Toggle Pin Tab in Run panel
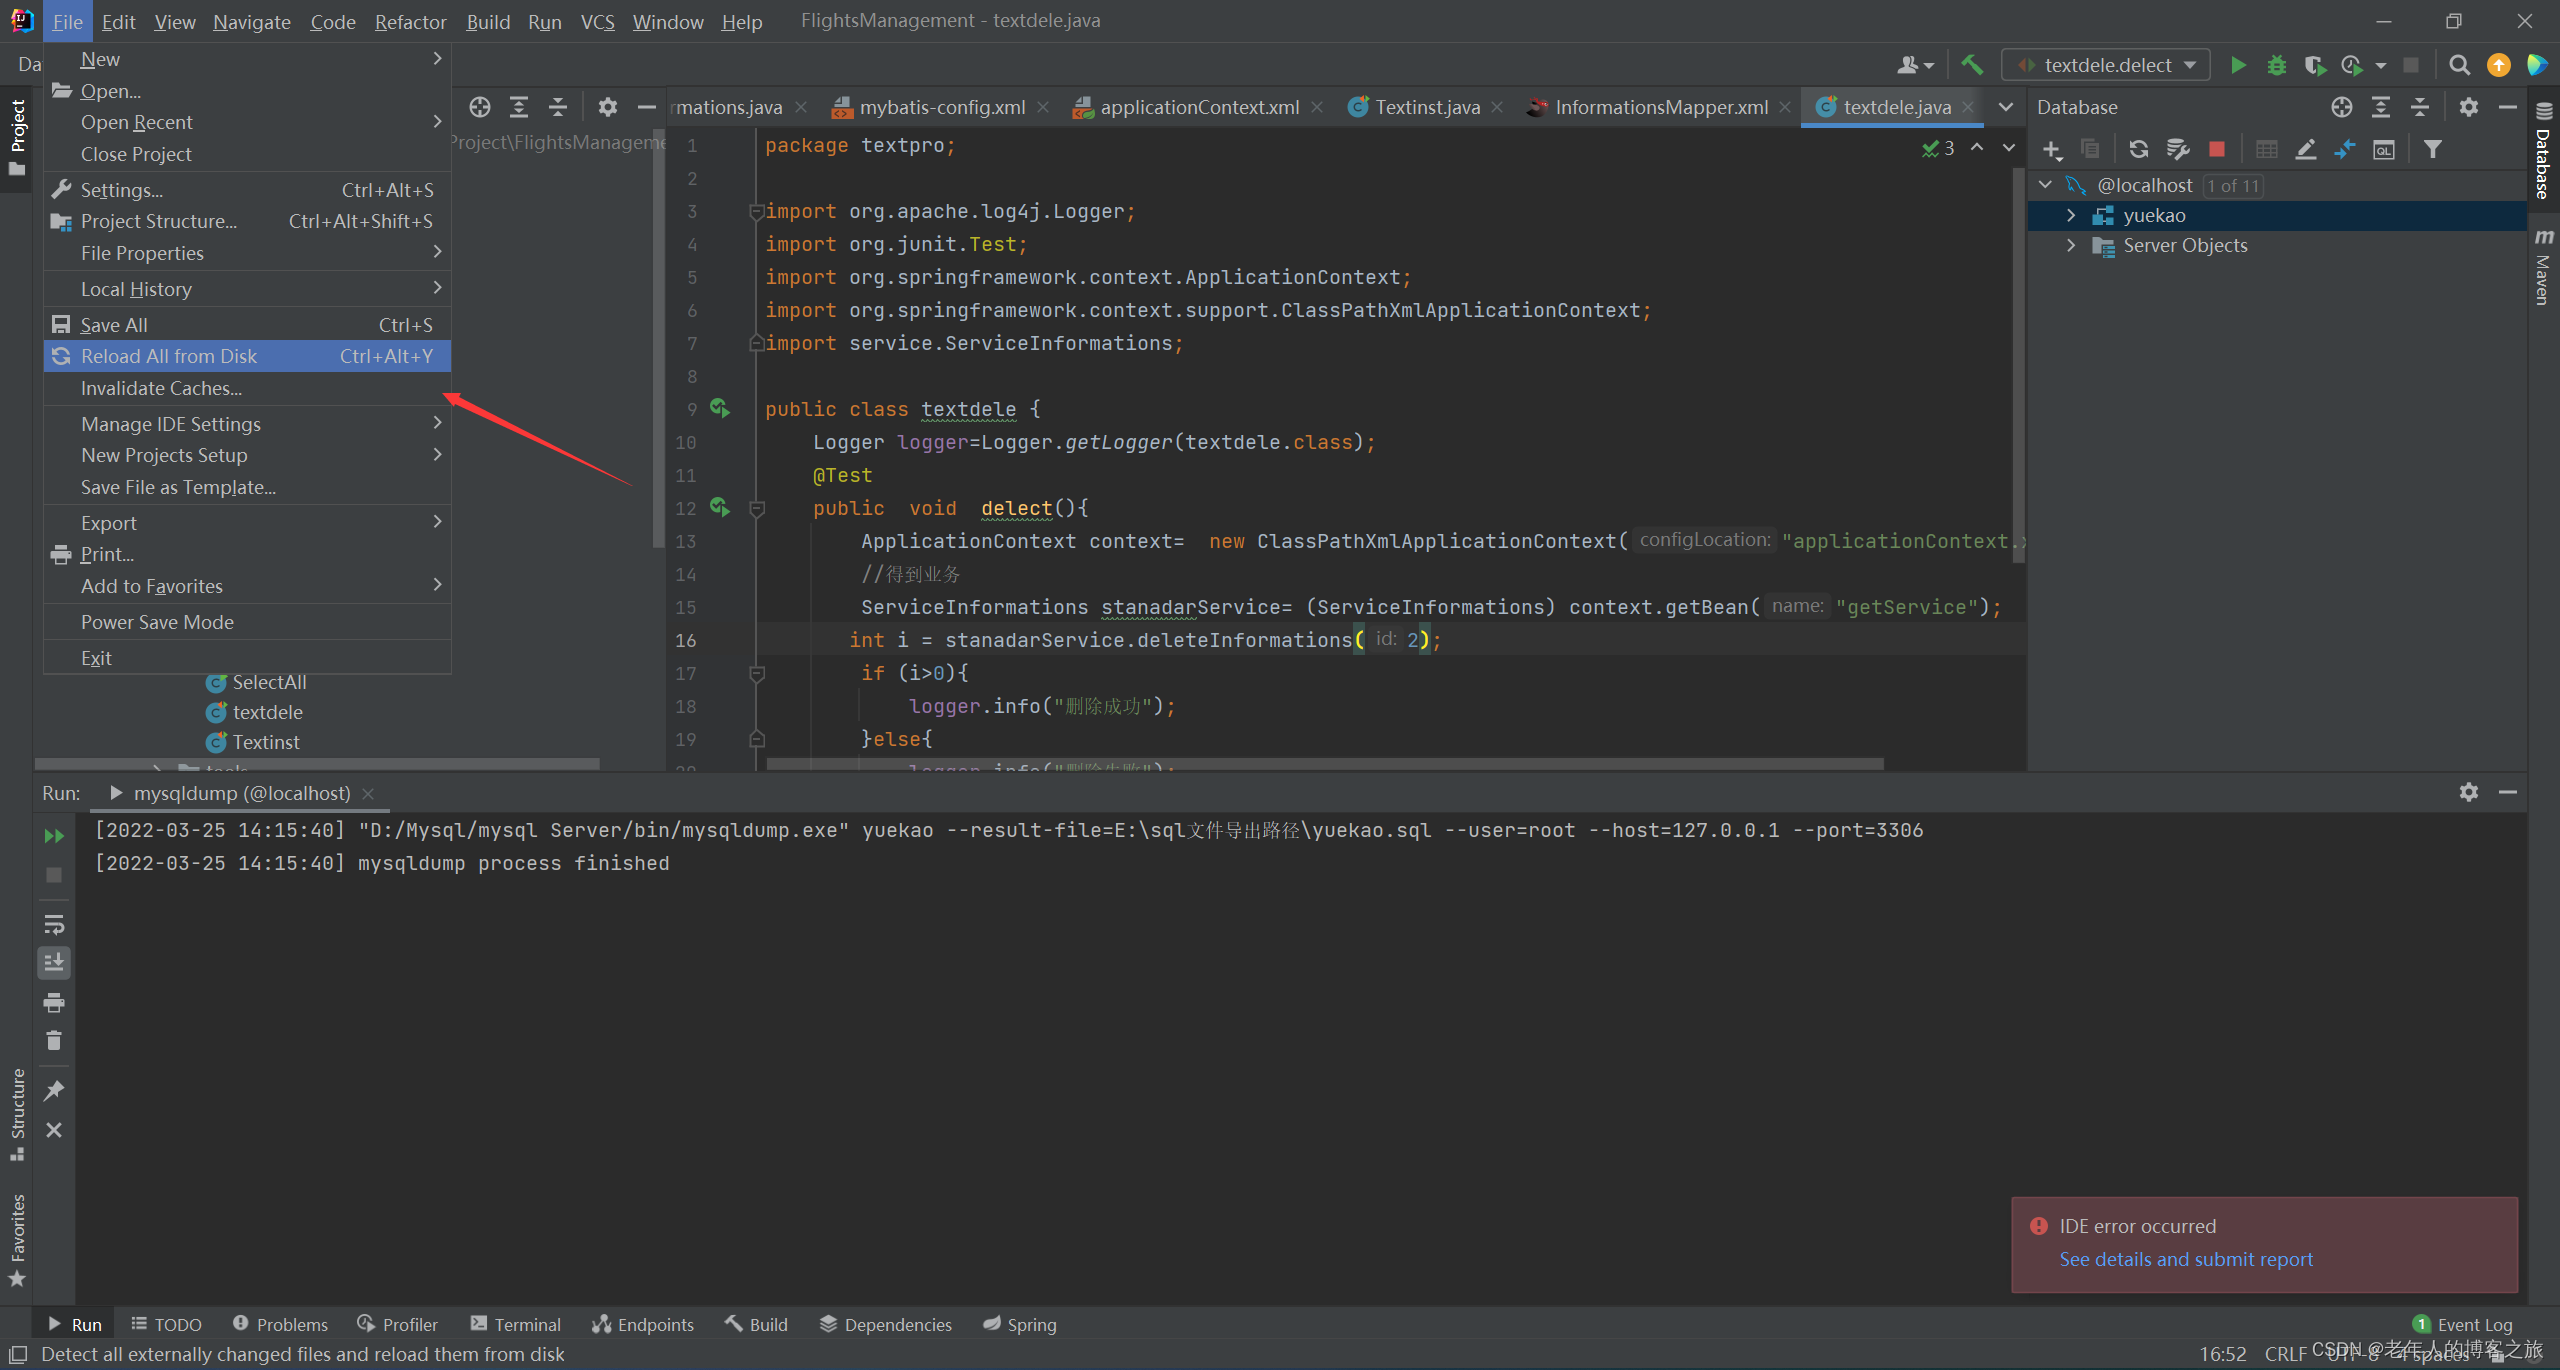The height and width of the screenshot is (1370, 2560). pos(54,1090)
